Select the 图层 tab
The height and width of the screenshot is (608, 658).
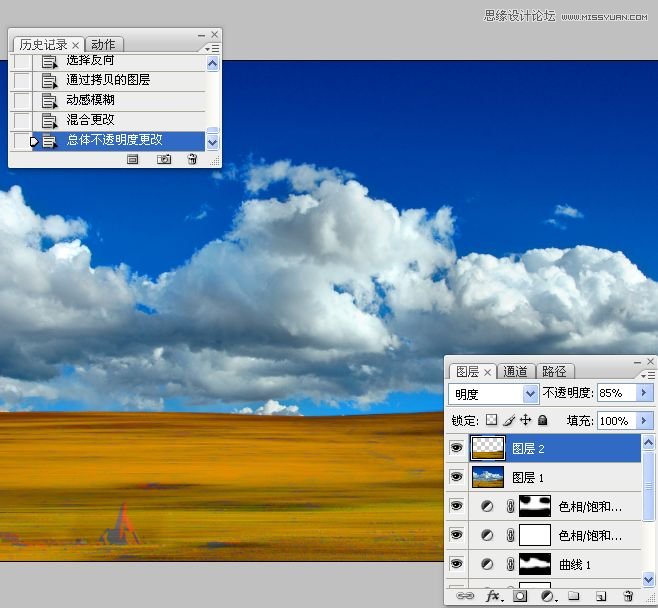(467, 372)
